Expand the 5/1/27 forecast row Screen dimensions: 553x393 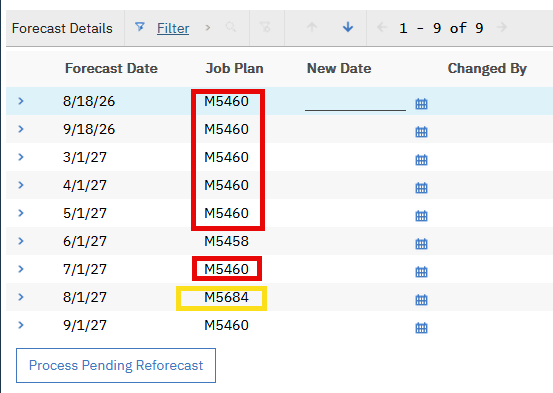click(x=21, y=213)
